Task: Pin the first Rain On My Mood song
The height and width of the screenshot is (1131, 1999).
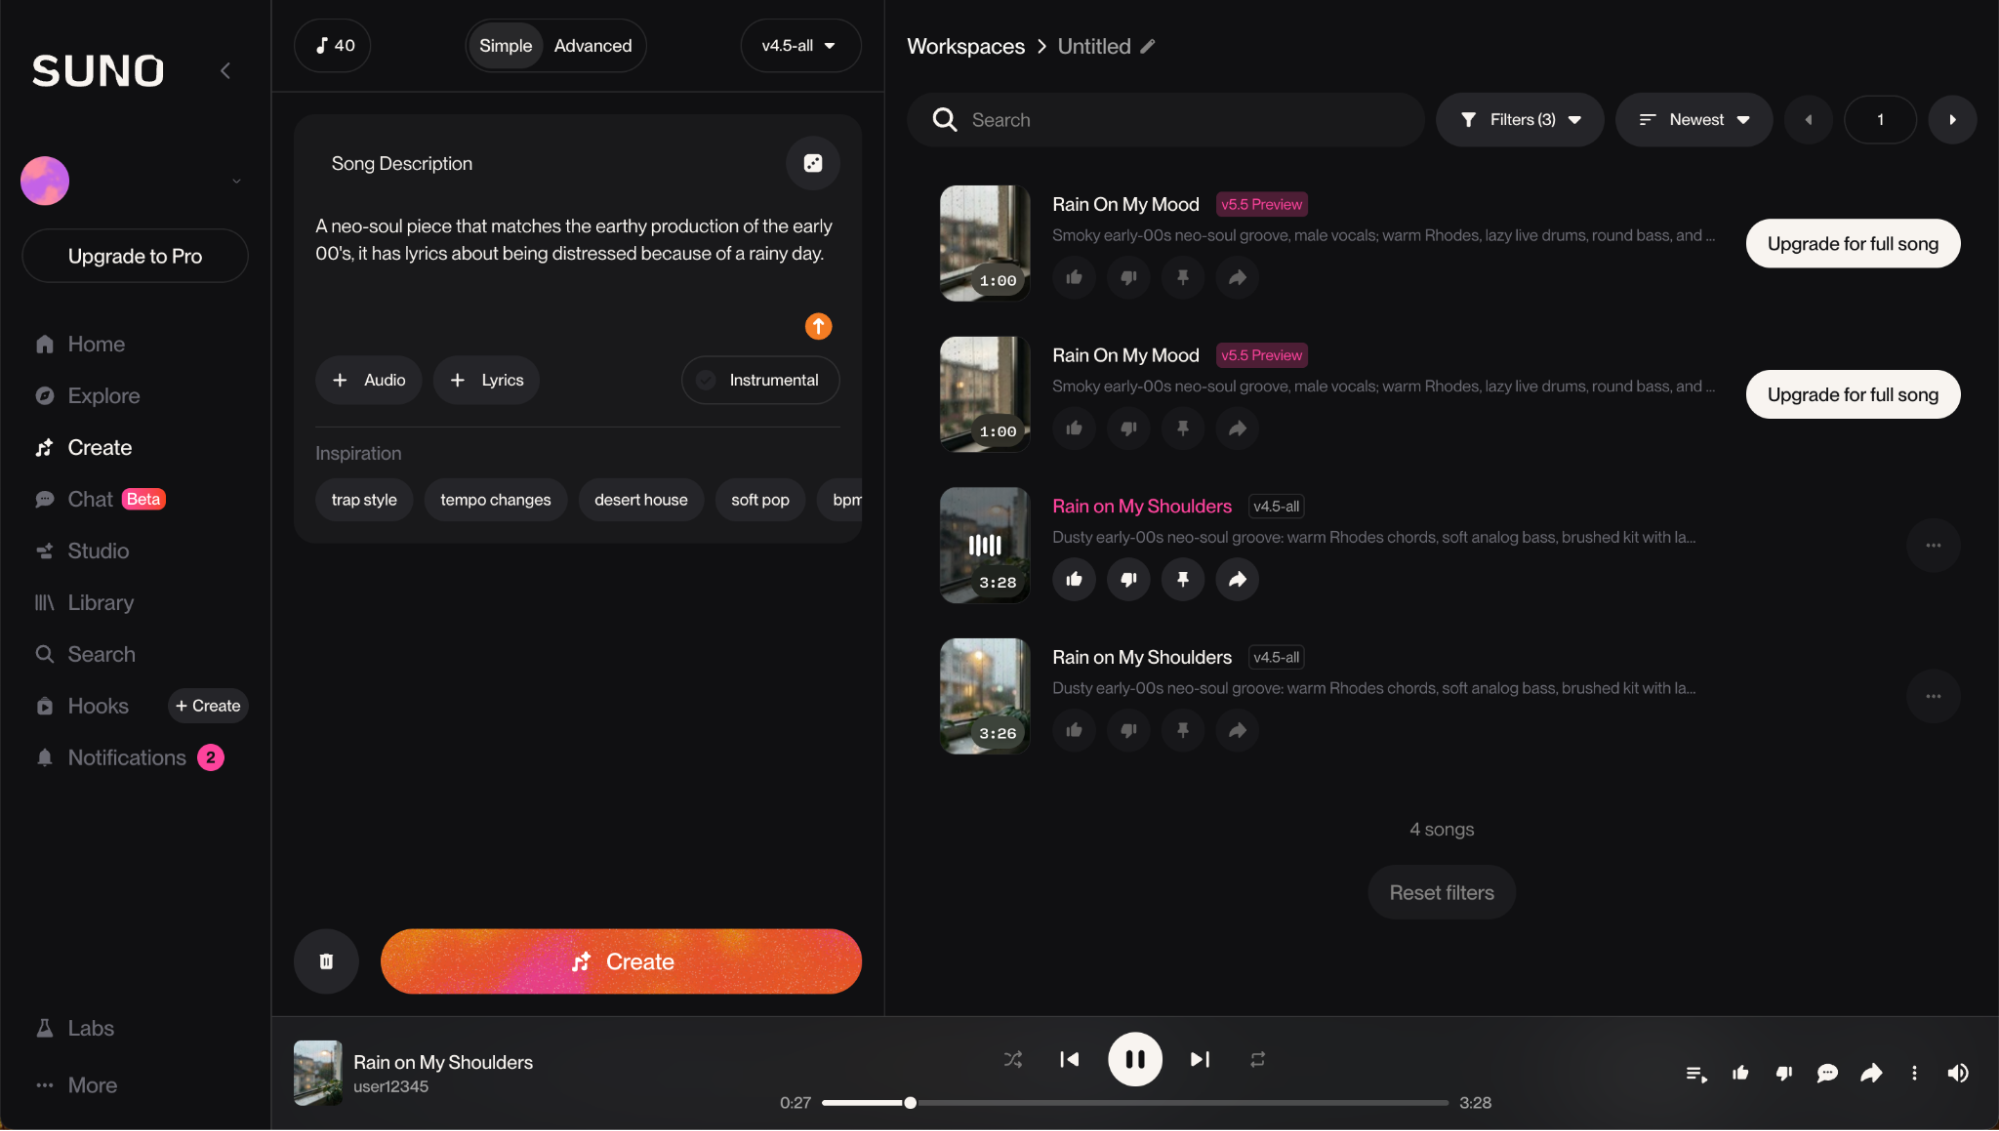Action: click(x=1183, y=277)
